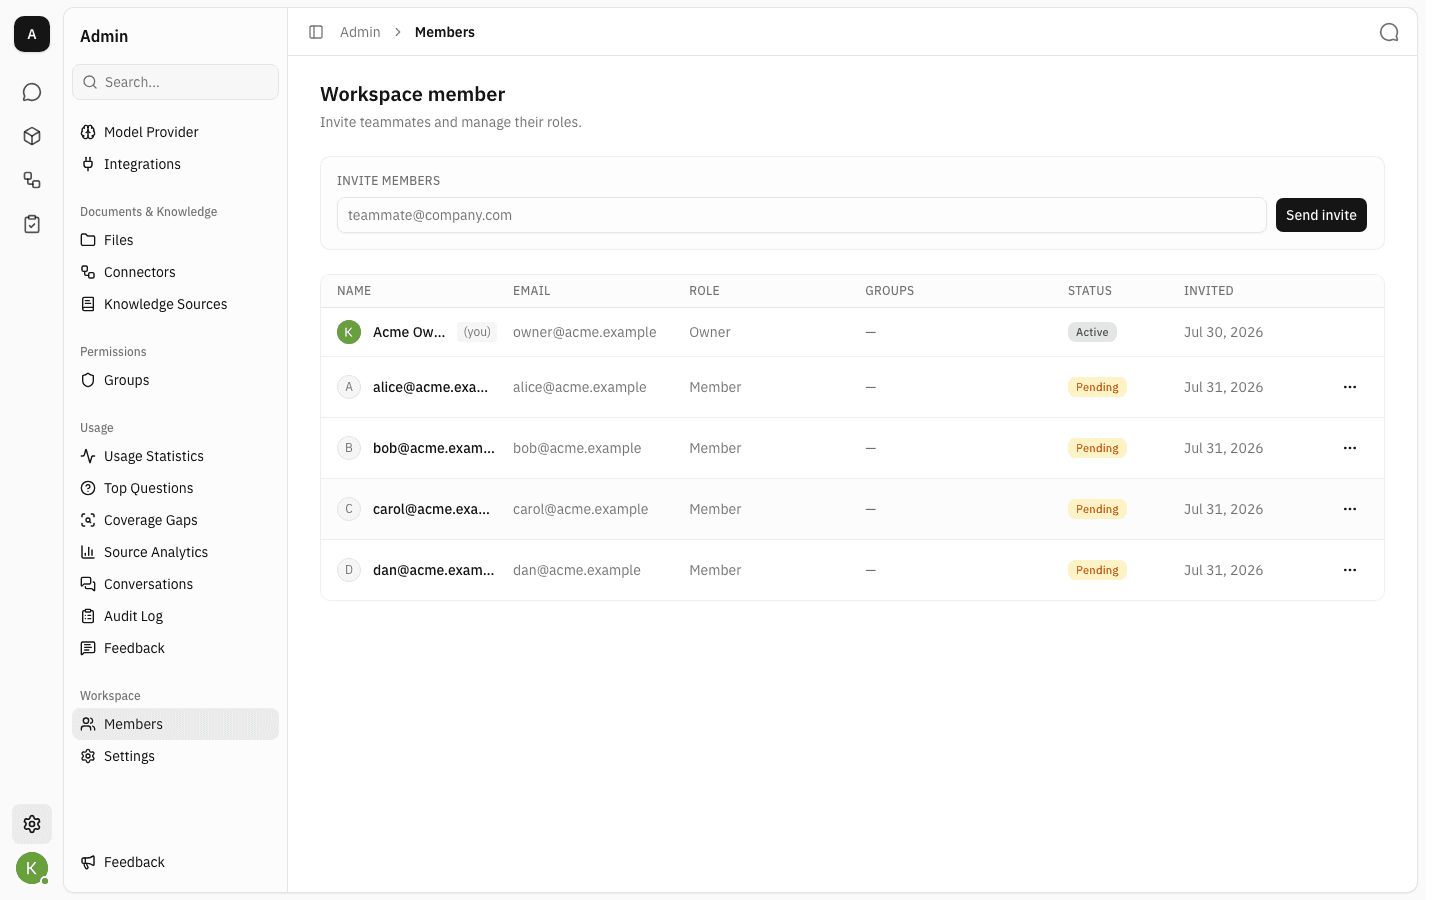Click the 'A' avatar in alice's row

pyautogui.click(x=349, y=387)
